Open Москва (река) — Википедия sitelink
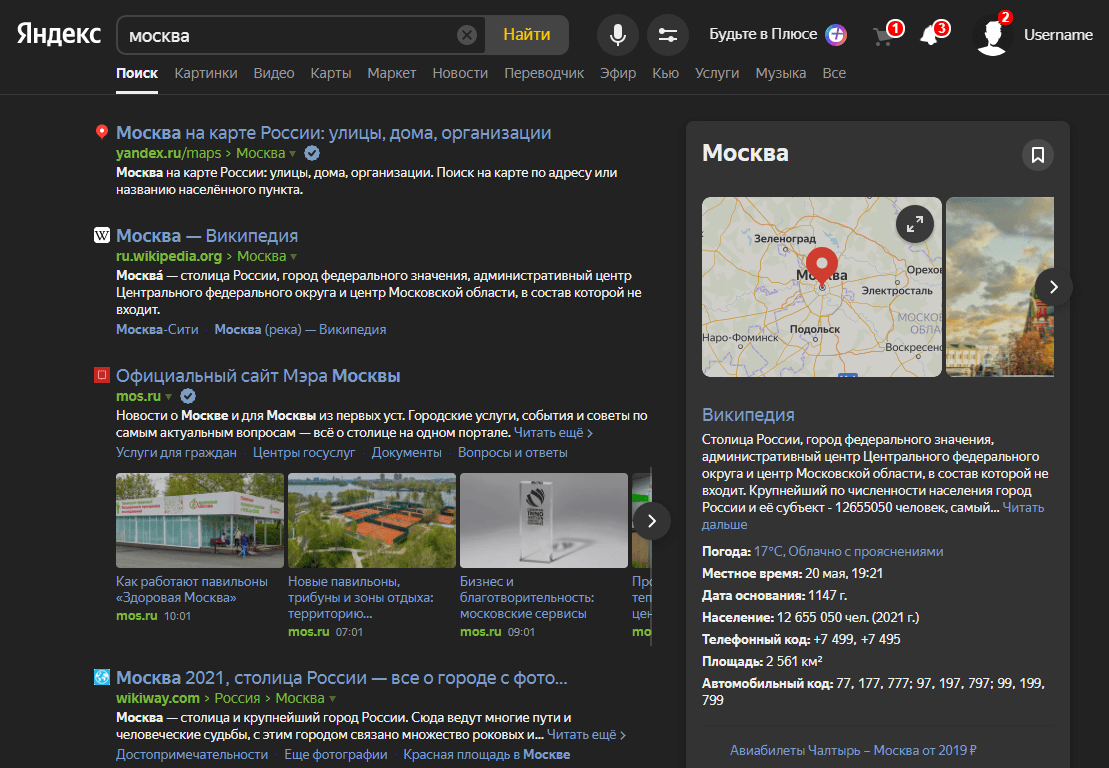This screenshot has width=1109, height=768. 300,329
